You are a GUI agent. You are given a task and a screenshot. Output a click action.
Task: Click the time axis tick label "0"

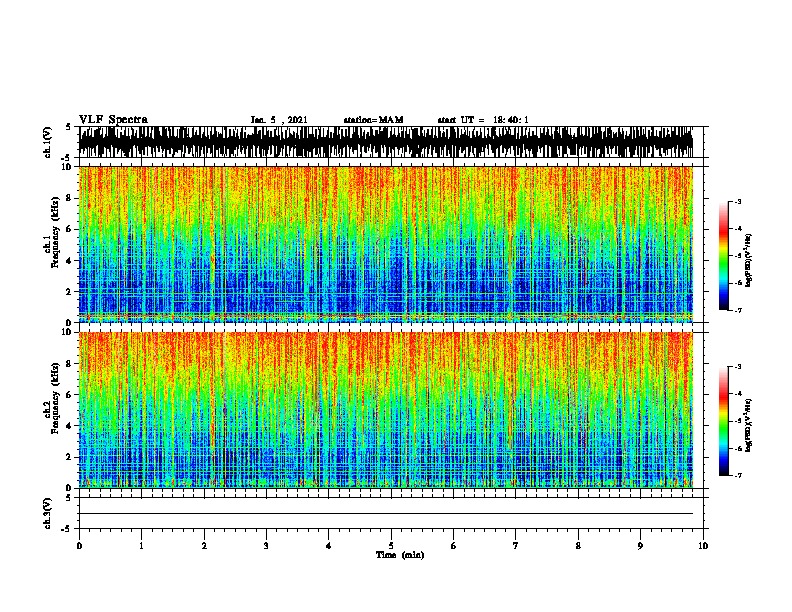79,545
